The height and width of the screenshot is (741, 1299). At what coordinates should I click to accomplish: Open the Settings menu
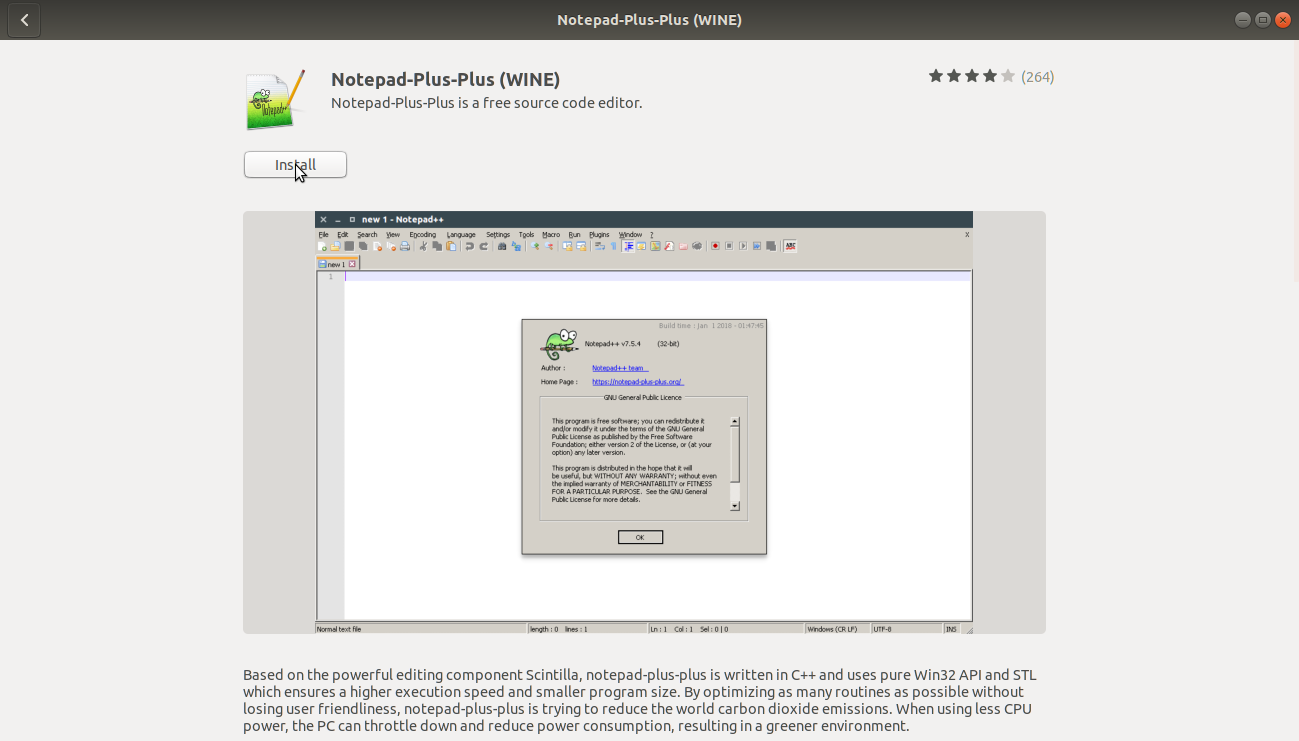(x=497, y=233)
